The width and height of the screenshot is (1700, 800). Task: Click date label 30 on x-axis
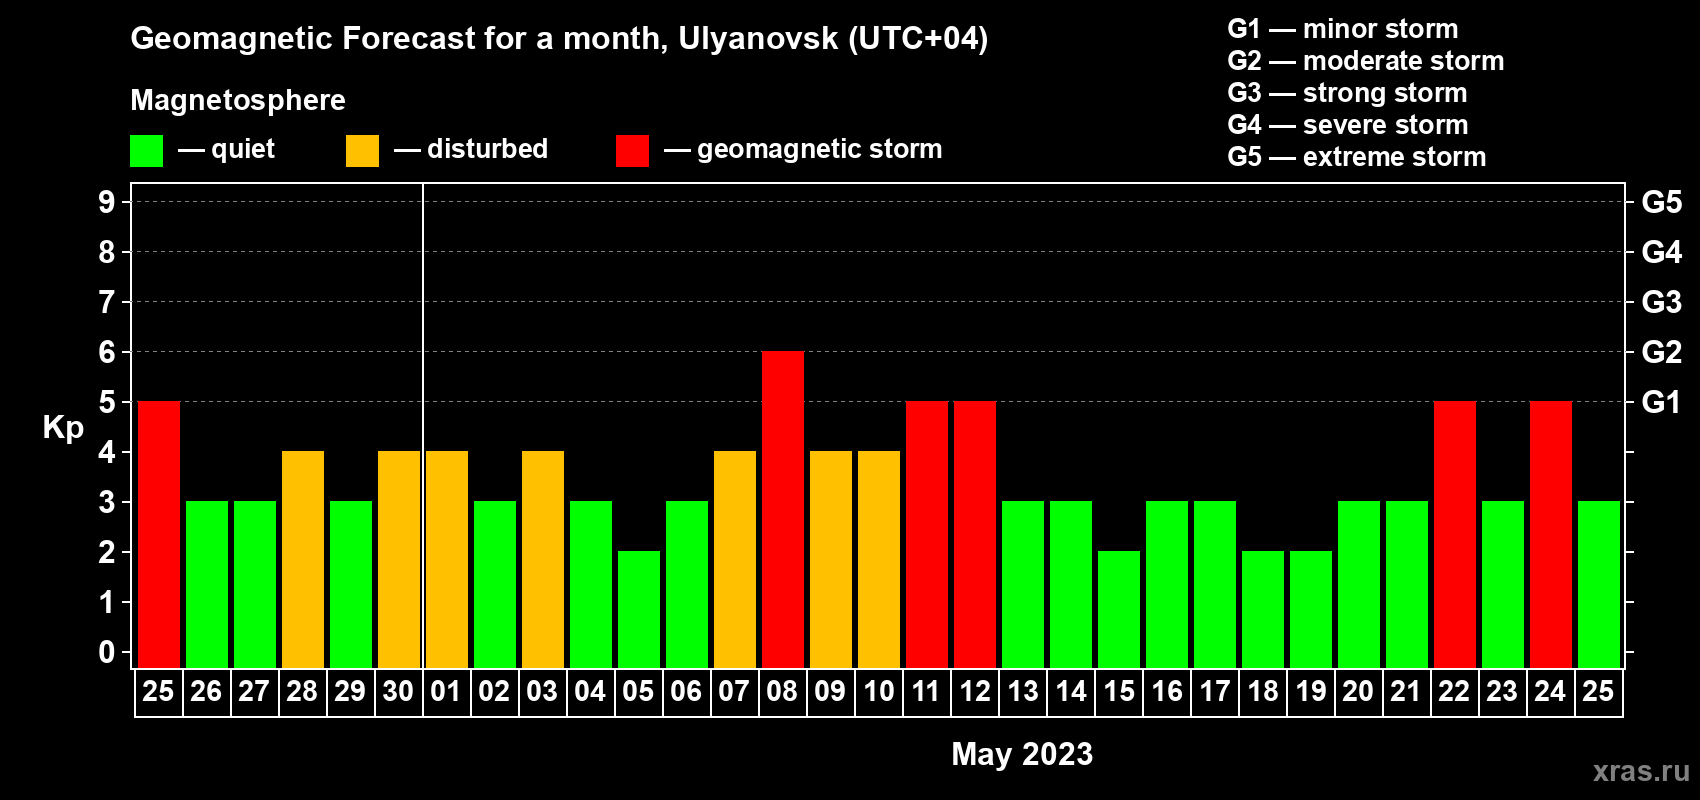(x=398, y=691)
